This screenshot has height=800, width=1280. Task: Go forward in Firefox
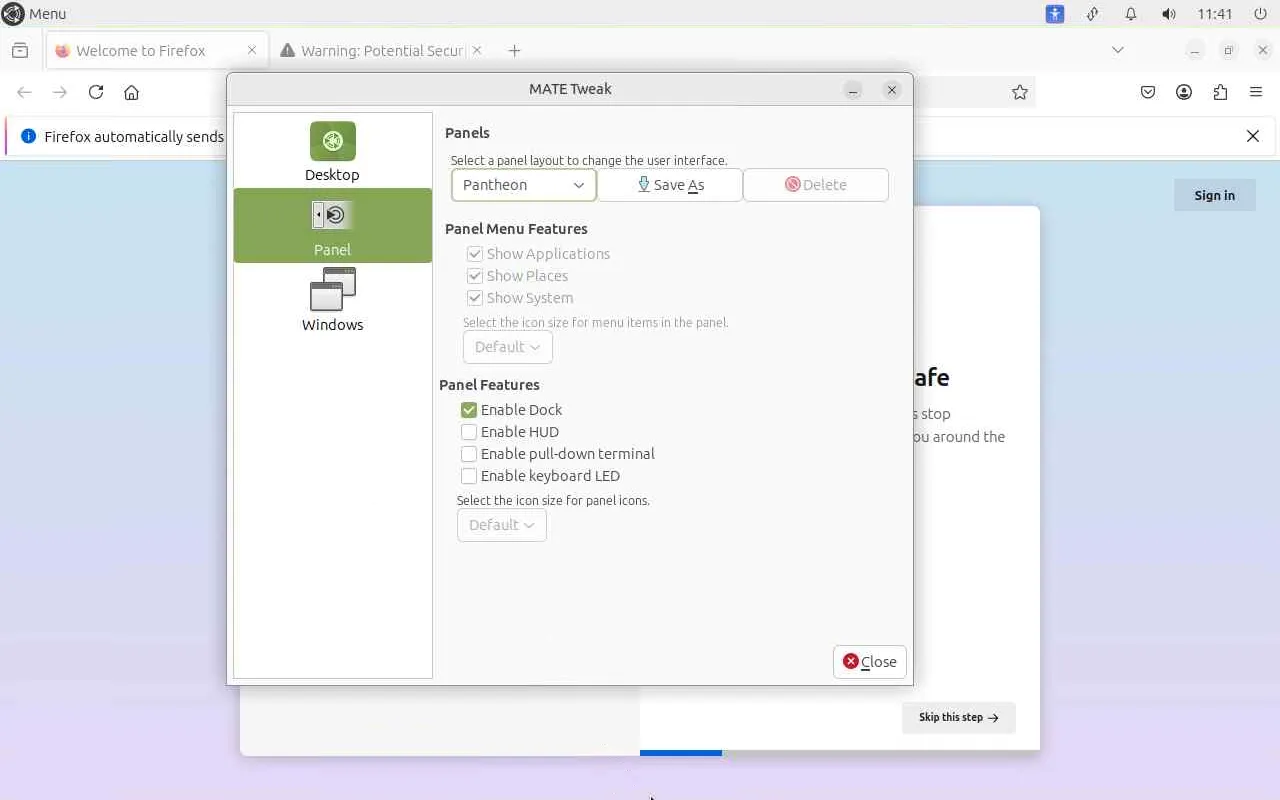tap(60, 92)
